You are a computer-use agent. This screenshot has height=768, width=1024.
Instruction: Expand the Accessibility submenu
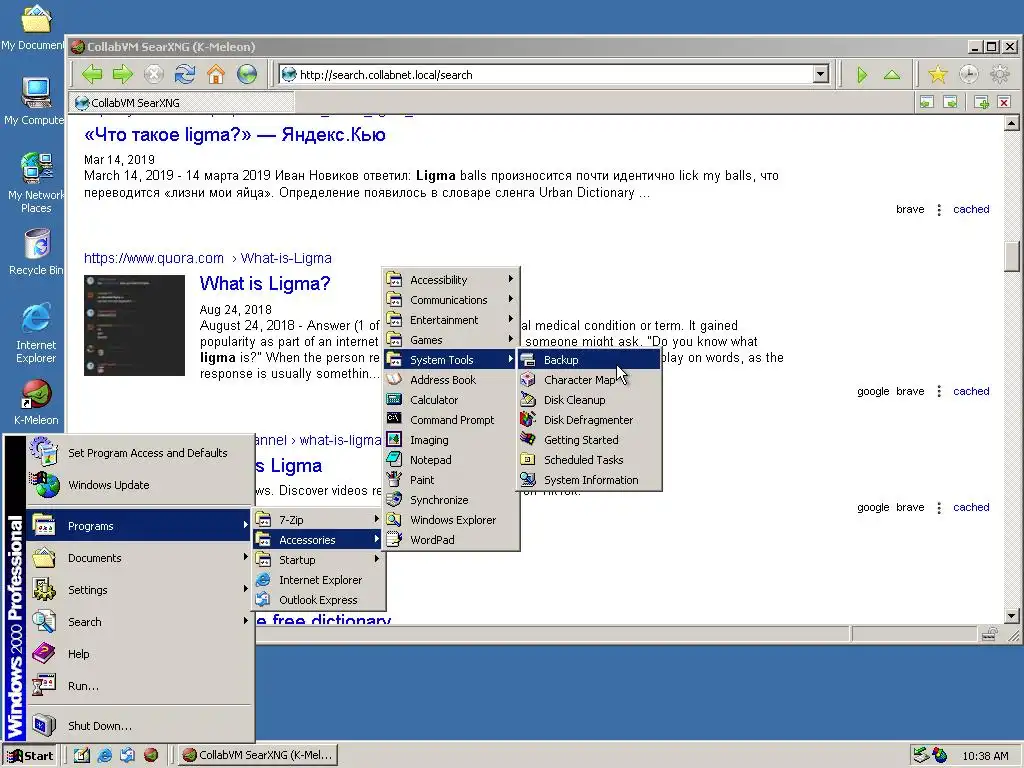(451, 280)
